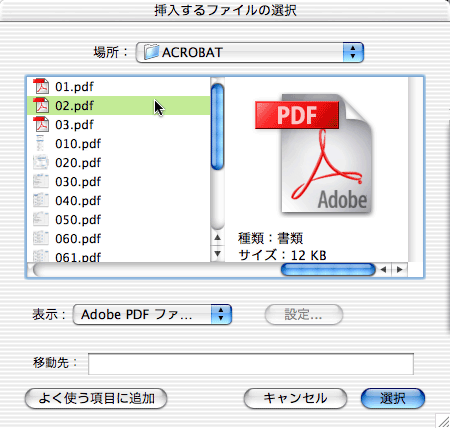The height and width of the screenshot is (428, 450).
Task: Select the 01.pdf file icon
Action: (x=41, y=86)
